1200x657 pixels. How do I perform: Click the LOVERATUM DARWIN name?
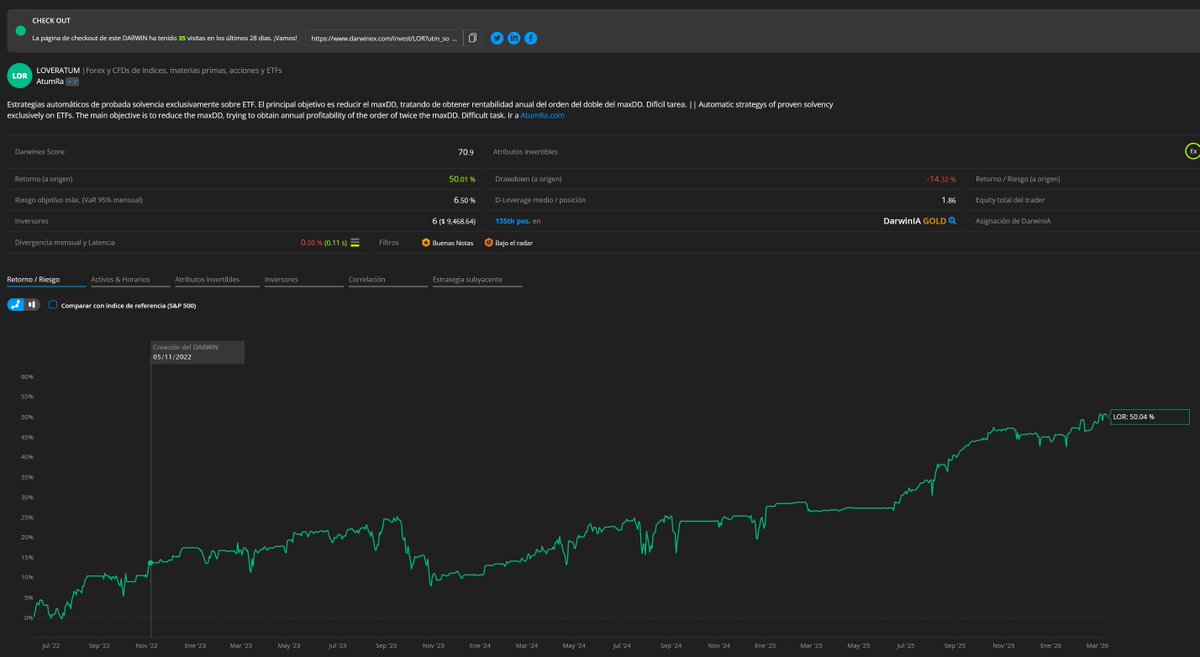pos(57,69)
